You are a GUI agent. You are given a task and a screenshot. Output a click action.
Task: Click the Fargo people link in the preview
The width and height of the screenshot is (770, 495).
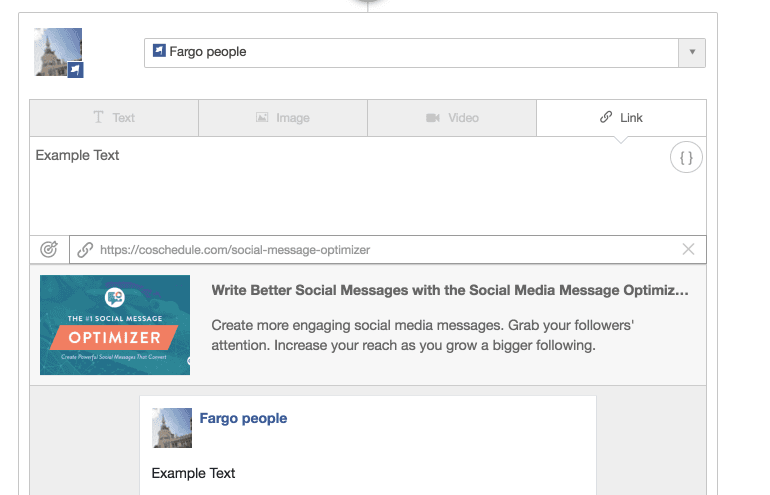point(243,418)
